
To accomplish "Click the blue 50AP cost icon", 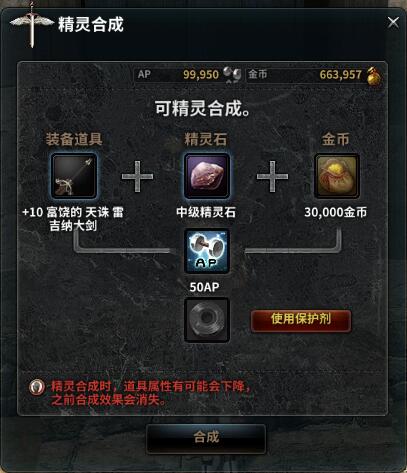I will [x=207, y=251].
